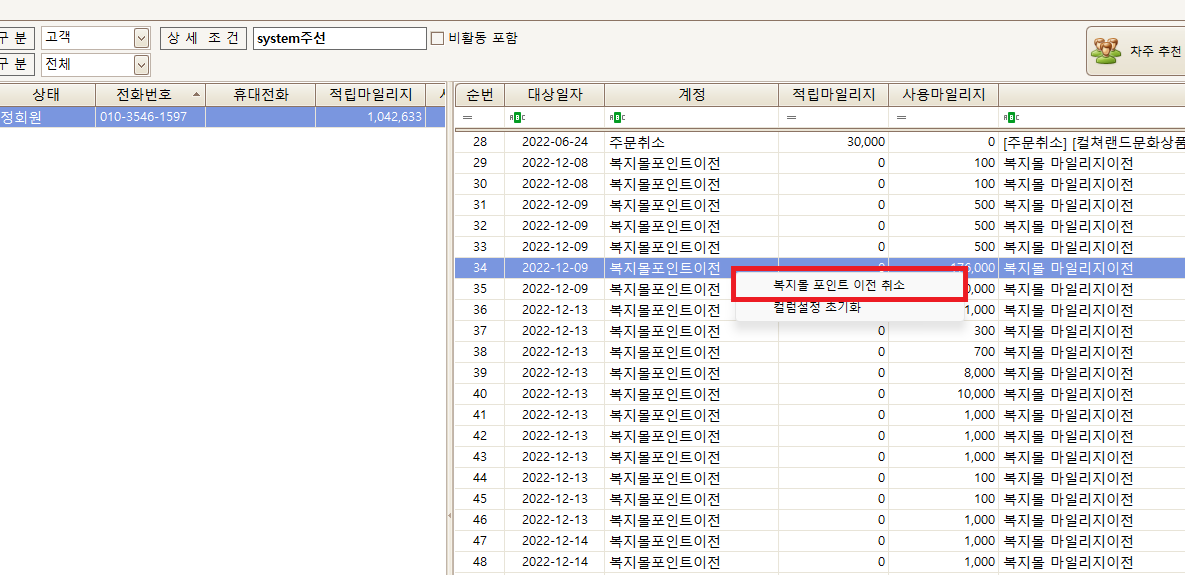Click equals filter icon under 사용마일리지 column

[900, 118]
